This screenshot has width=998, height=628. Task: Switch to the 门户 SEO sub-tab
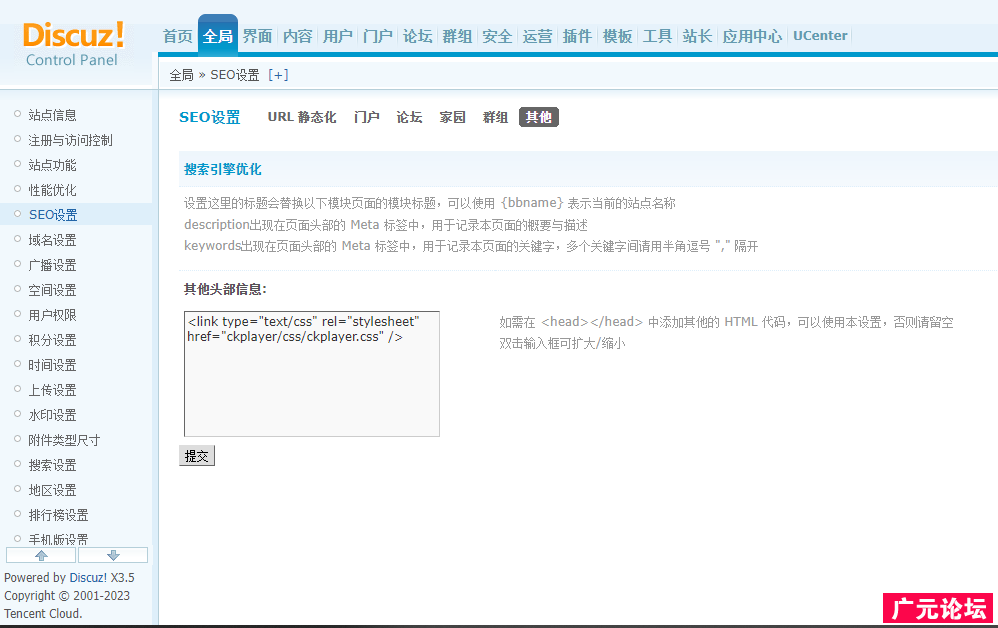click(x=366, y=117)
